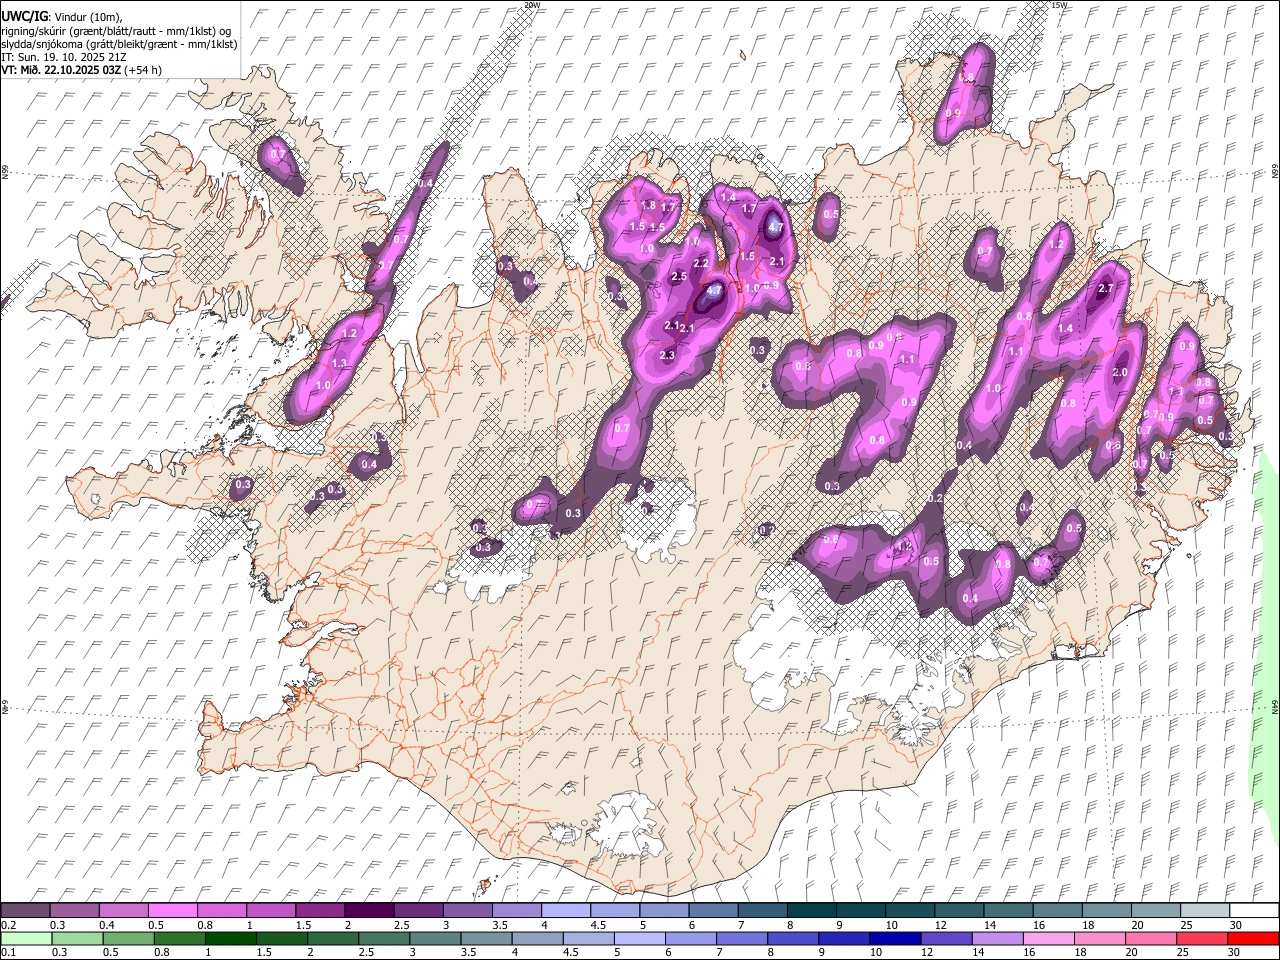This screenshot has height=960, width=1280.
Task: Click the 2.0 snowfall value in the east
Action: click(1120, 372)
